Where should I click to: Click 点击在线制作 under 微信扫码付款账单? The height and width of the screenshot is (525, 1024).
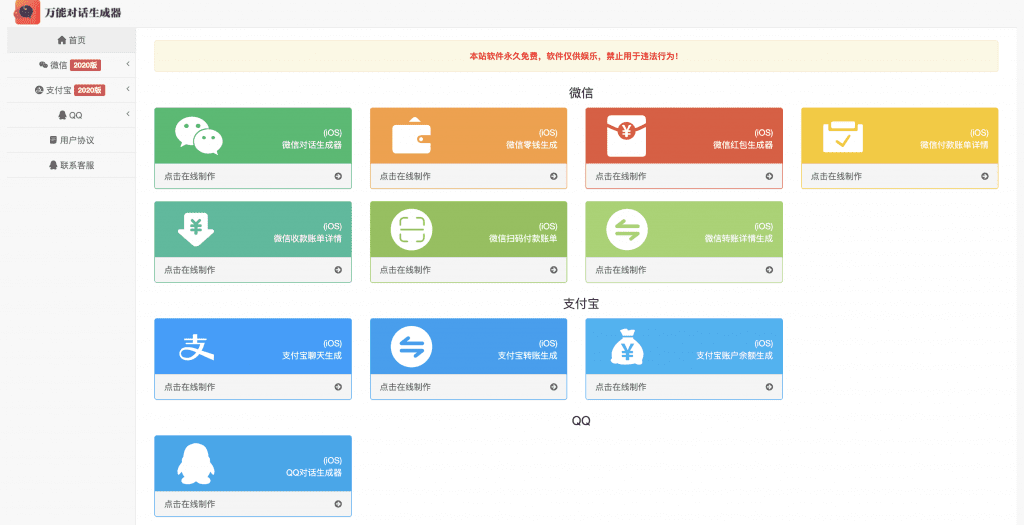pos(405,270)
